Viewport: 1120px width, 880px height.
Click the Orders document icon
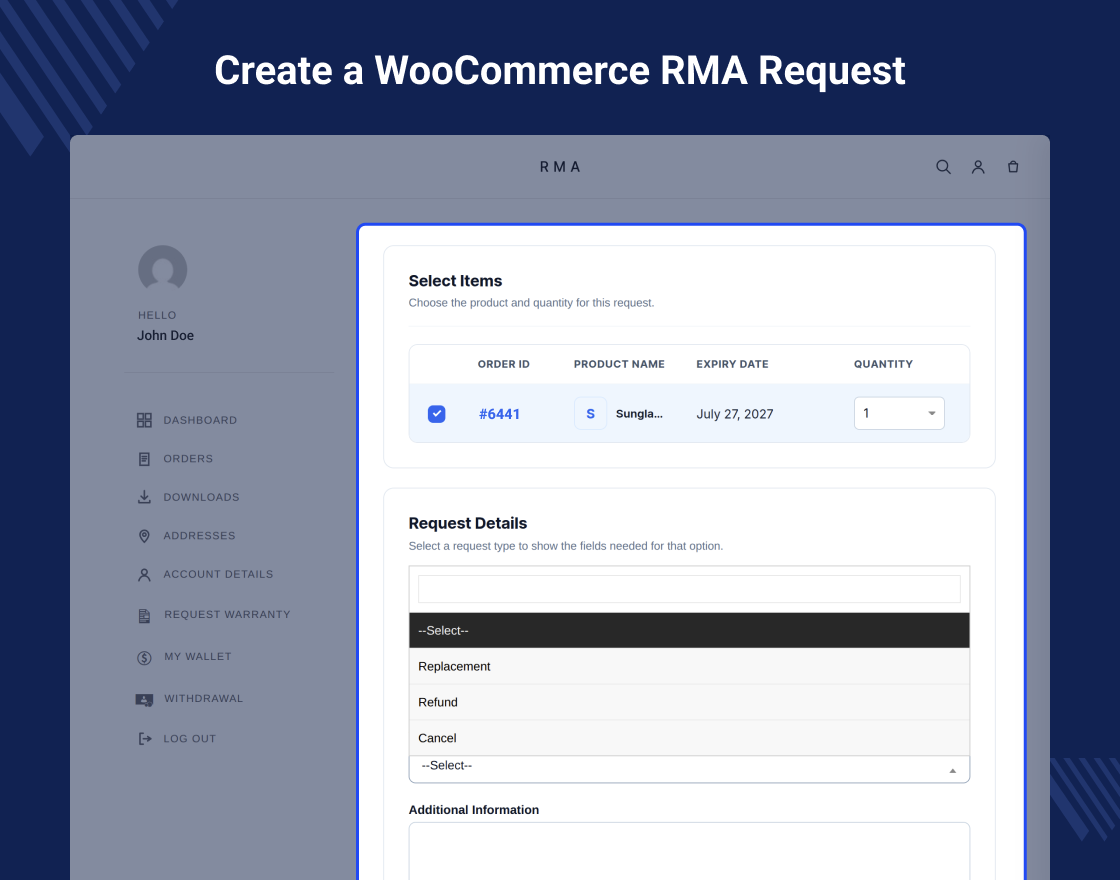[144, 459]
